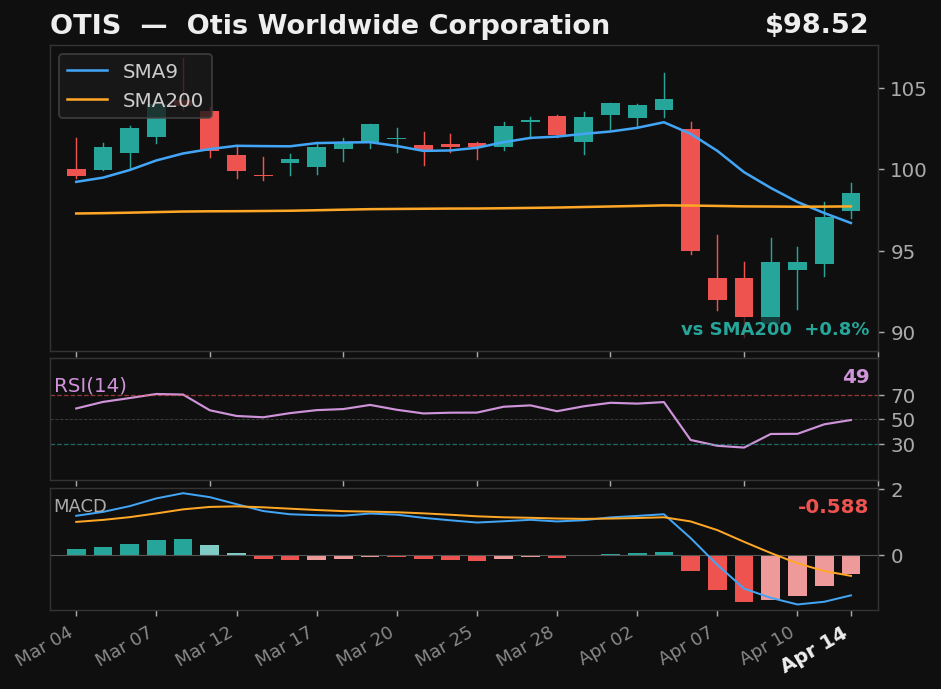
Task: Click the 90 price axis label
Action: (x=903, y=333)
